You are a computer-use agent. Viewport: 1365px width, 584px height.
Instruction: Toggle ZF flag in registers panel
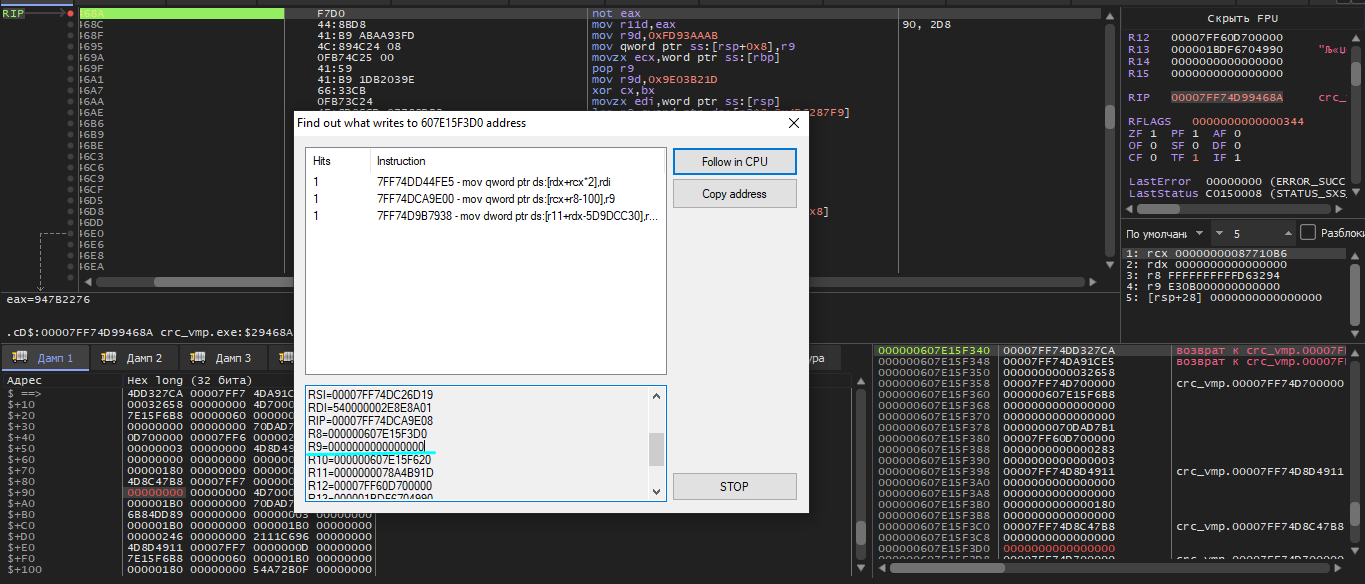[1142, 133]
